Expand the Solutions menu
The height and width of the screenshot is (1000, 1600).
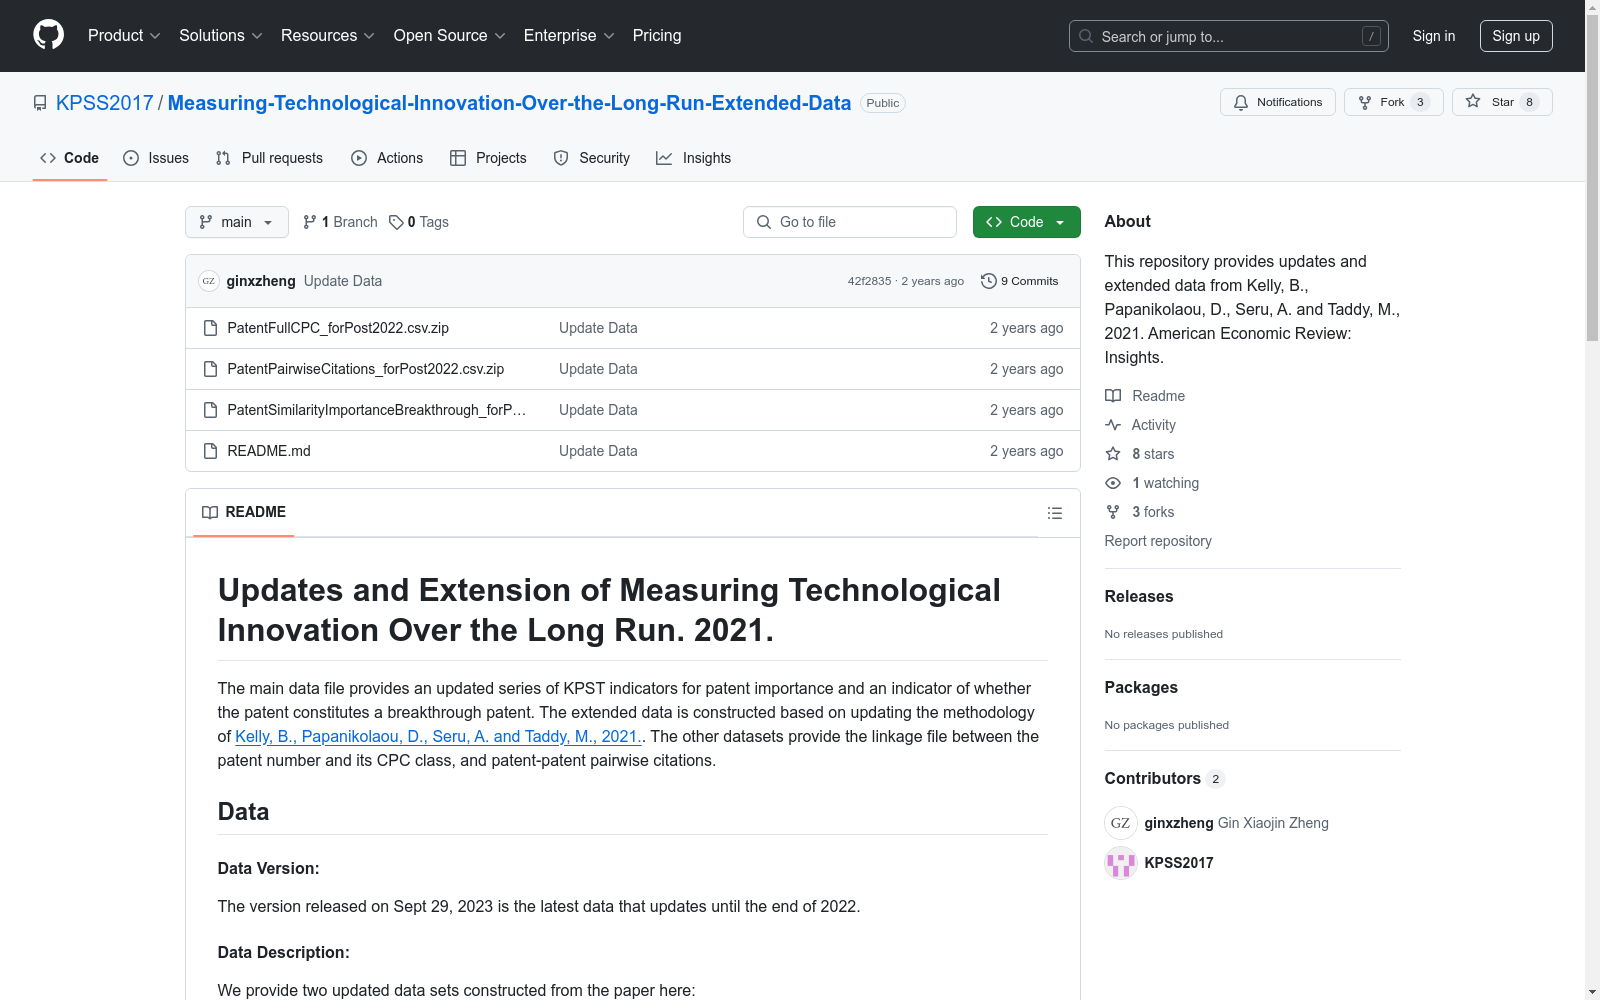click(221, 36)
